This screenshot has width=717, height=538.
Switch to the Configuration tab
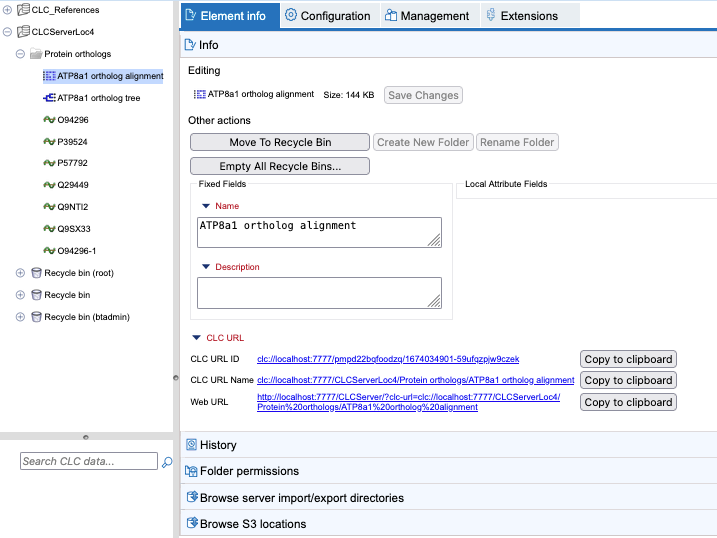(327, 16)
